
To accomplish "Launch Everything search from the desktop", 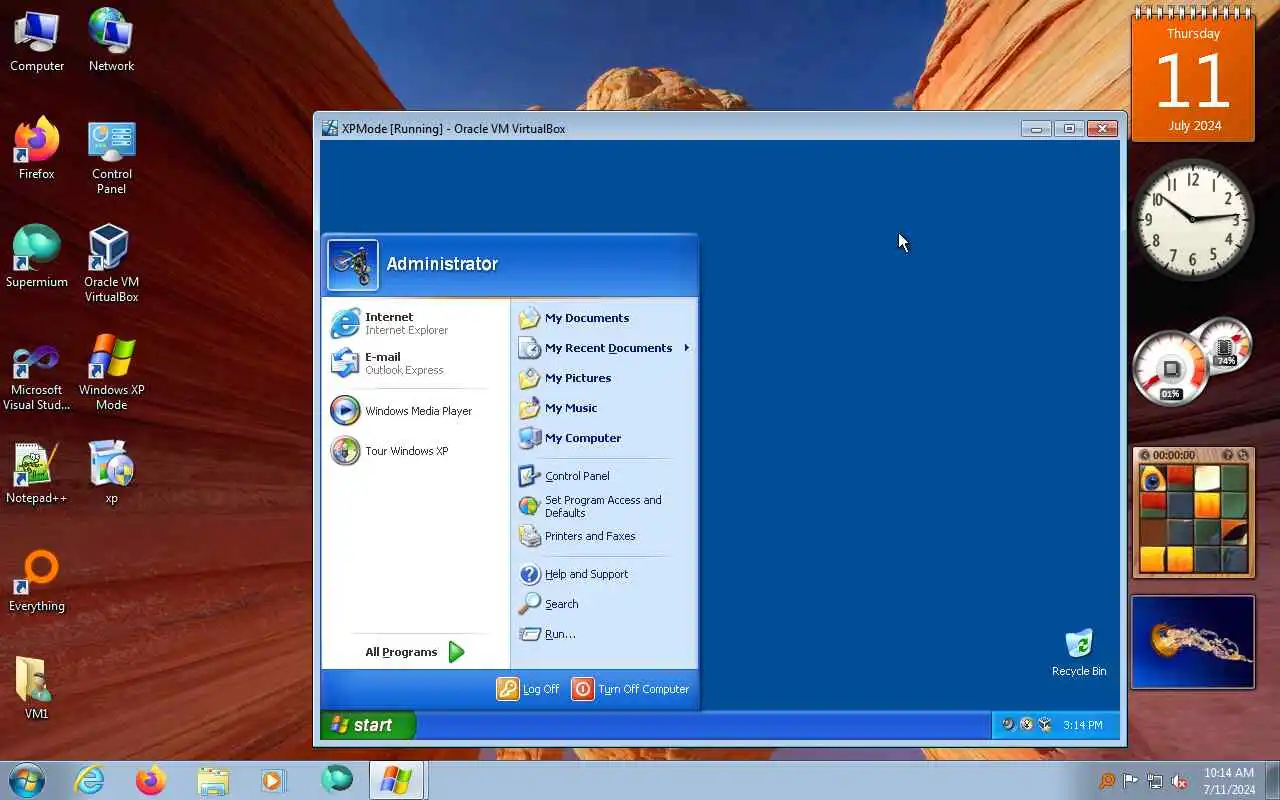I will 37,581.
